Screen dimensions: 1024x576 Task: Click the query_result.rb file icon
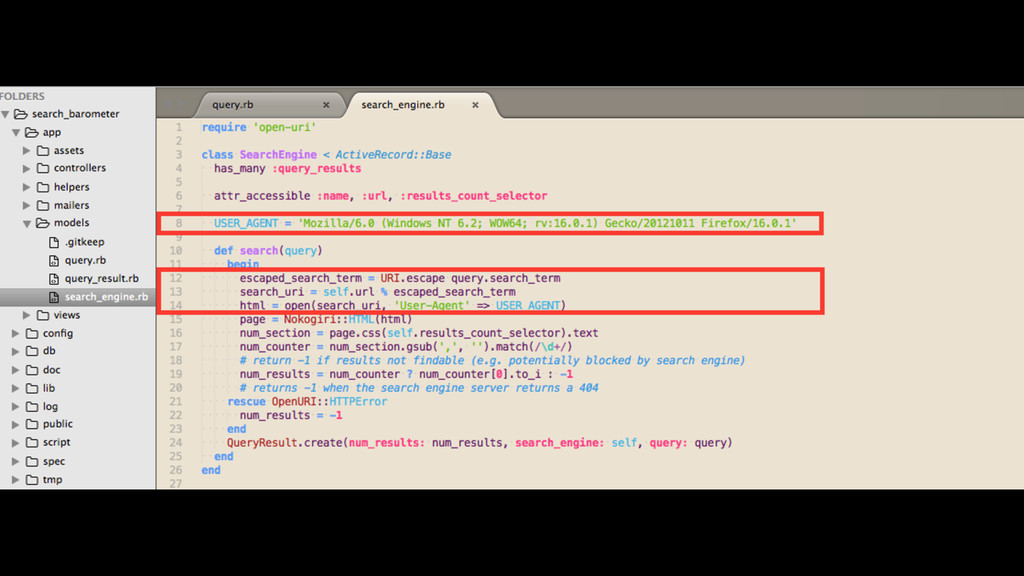coord(54,279)
